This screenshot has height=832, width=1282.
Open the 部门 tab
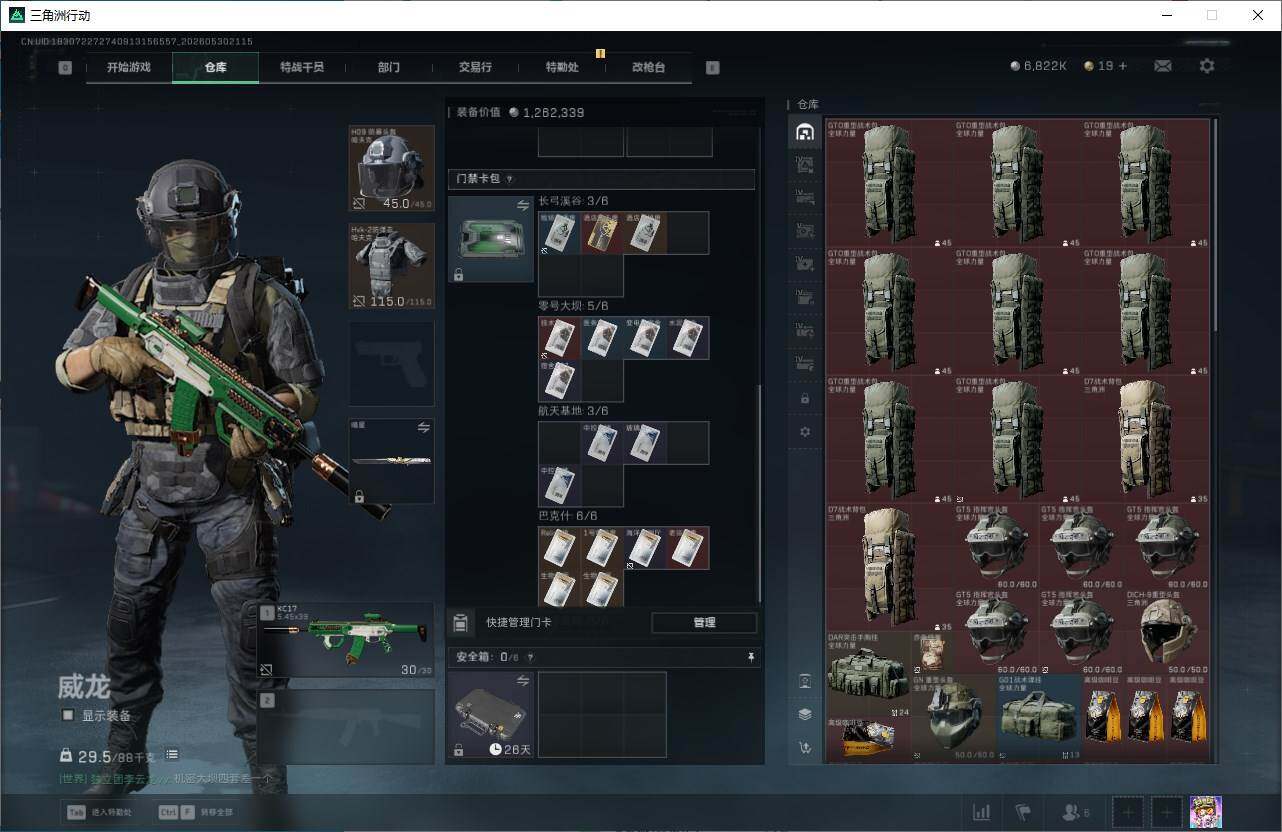(389, 67)
